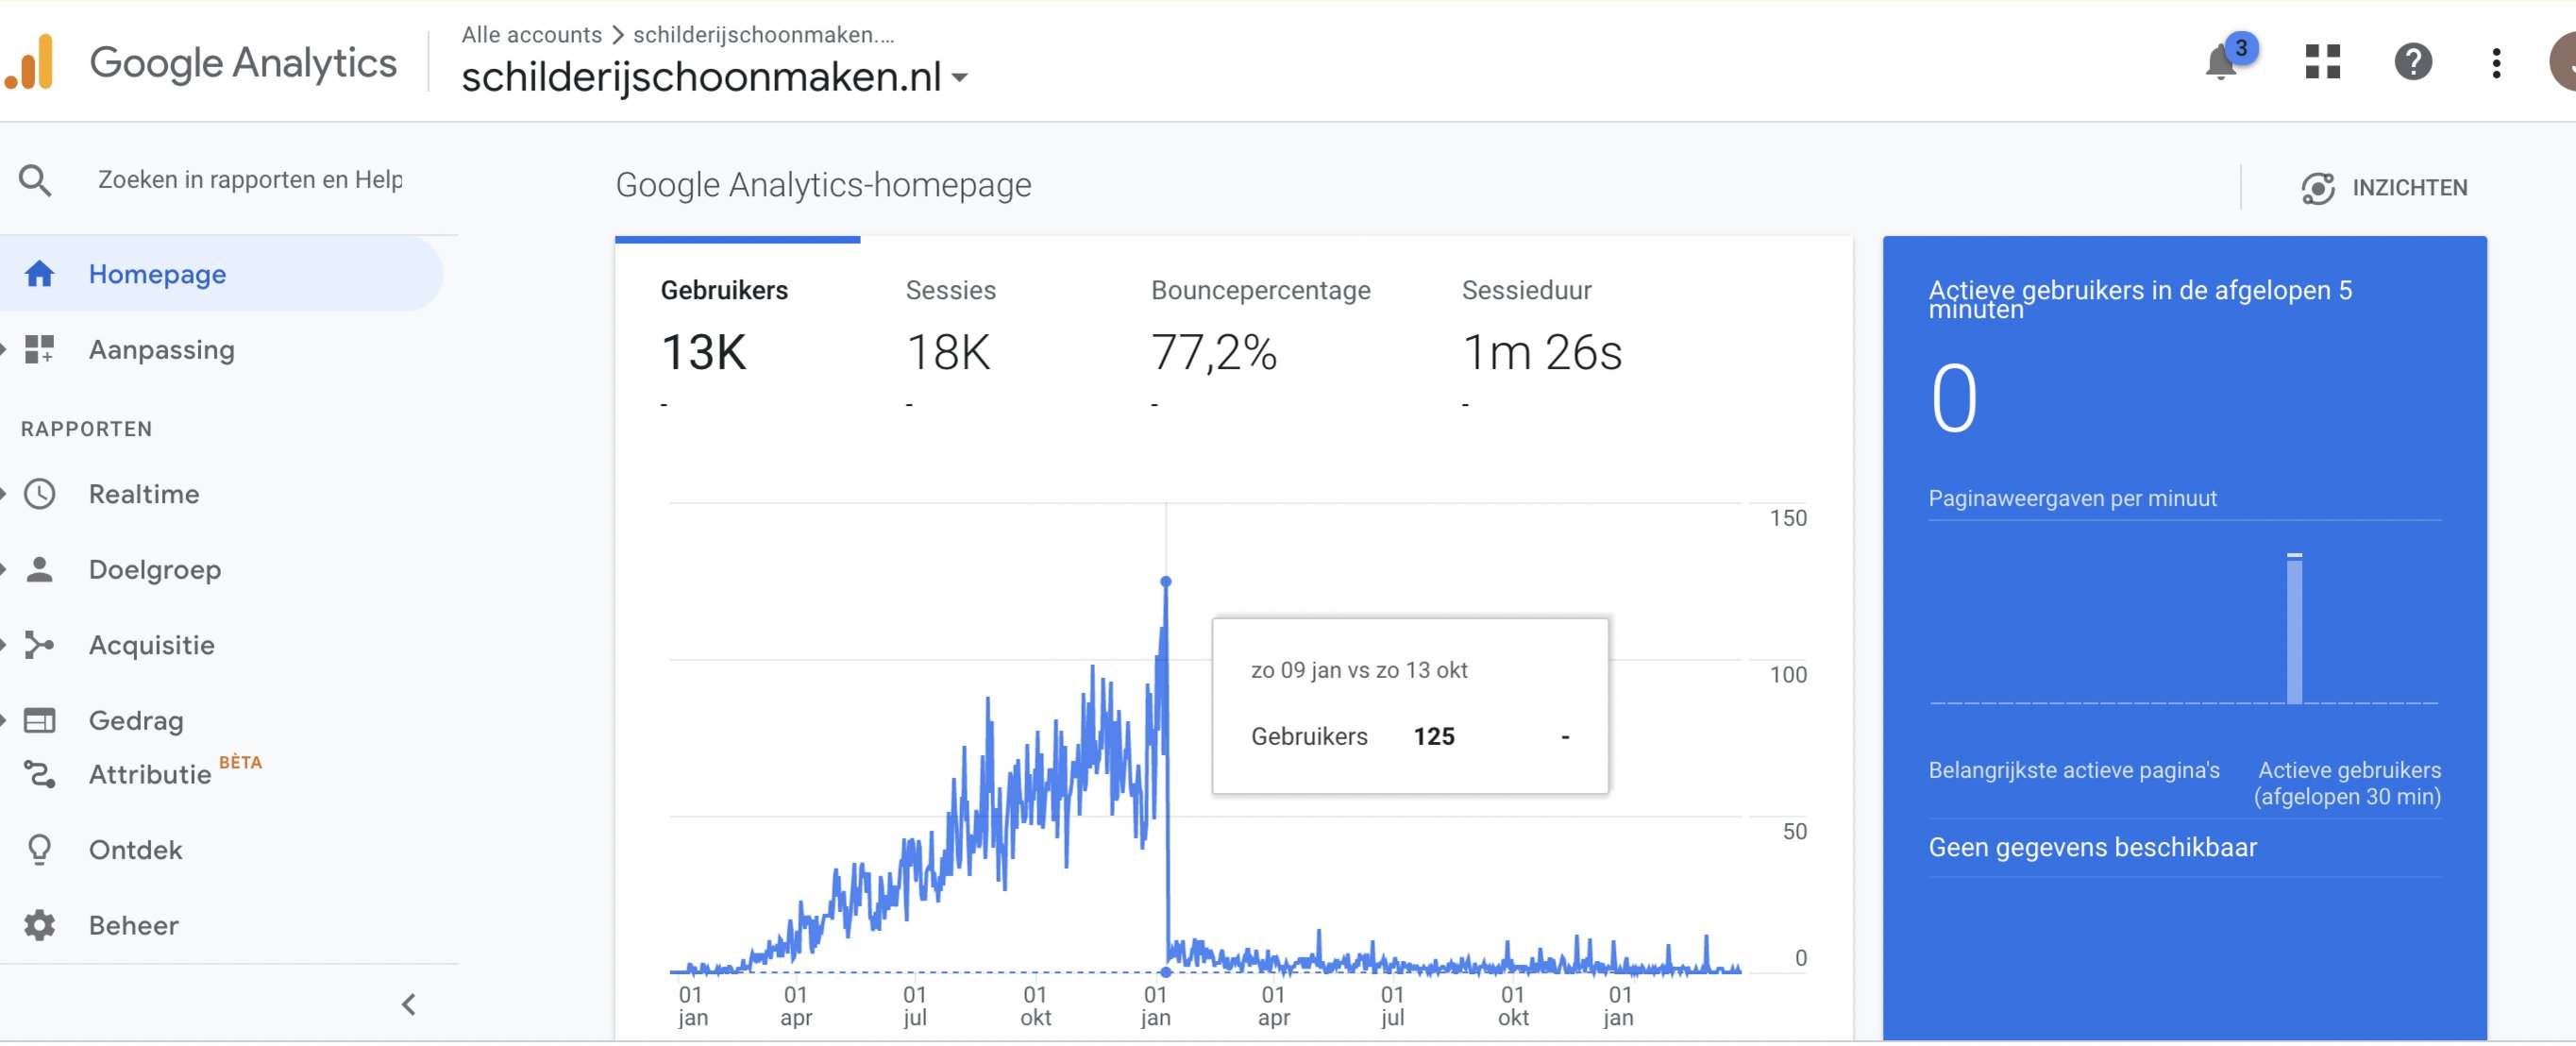Expand the Realtime report section
Viewport: 2576px width, 1046px height.
(x=4, y=494)
